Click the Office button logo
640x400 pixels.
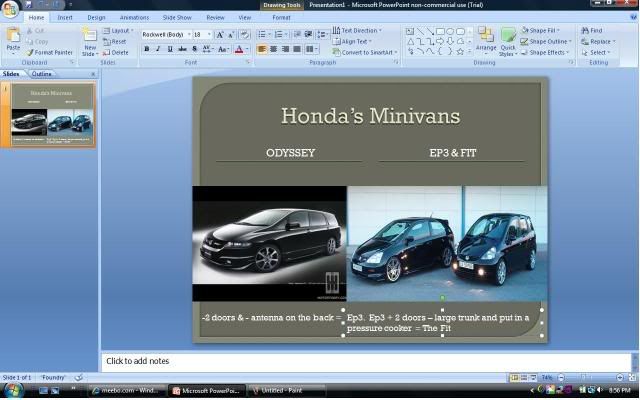(x=9, y=9)
